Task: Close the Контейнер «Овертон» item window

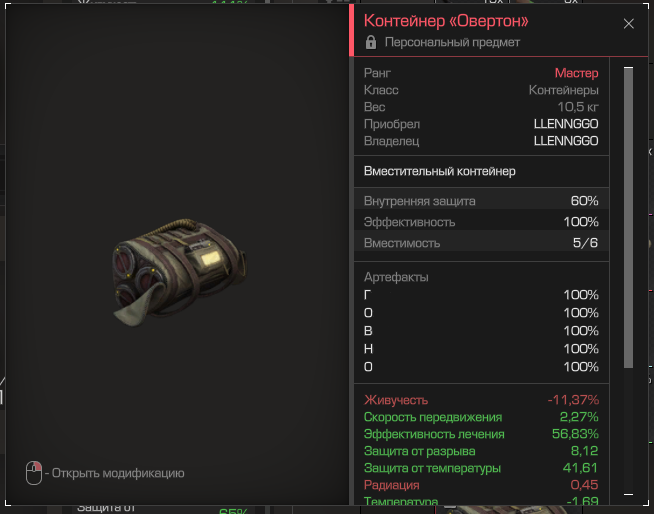Action: 628,24
